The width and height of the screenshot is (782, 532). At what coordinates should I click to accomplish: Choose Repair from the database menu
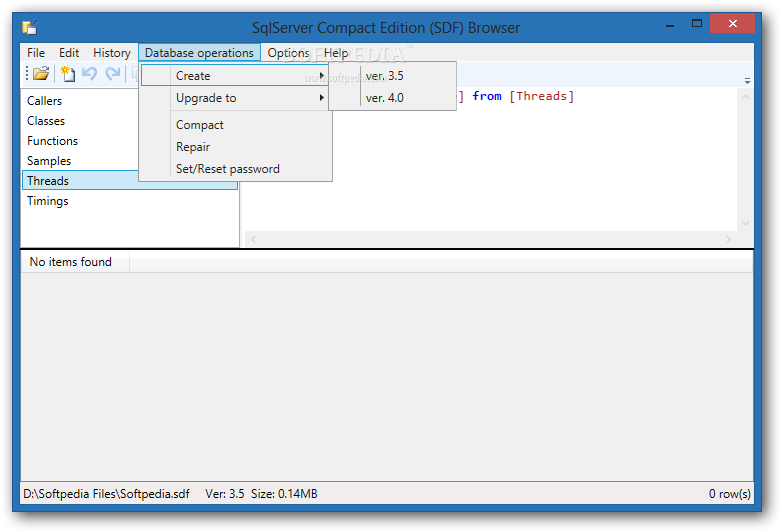click(235, 147)
